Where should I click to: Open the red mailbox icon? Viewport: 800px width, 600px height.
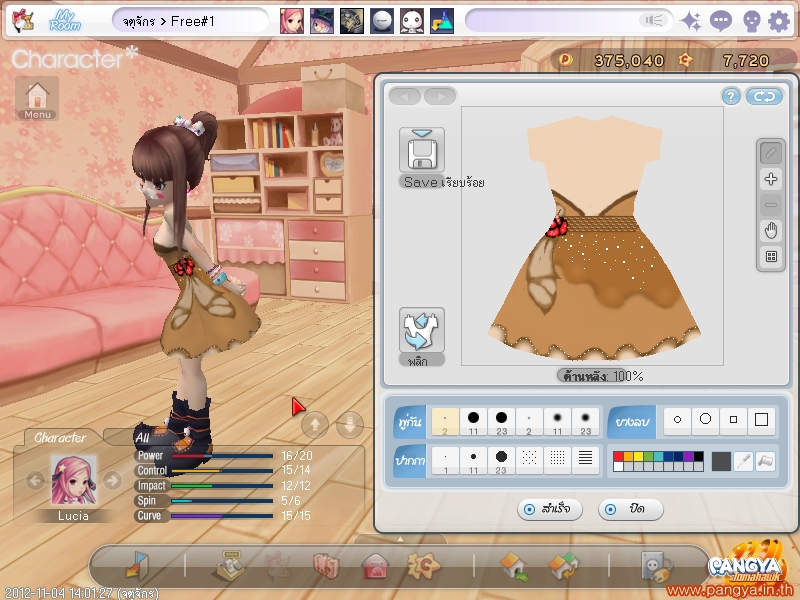(x=375, y=566)
